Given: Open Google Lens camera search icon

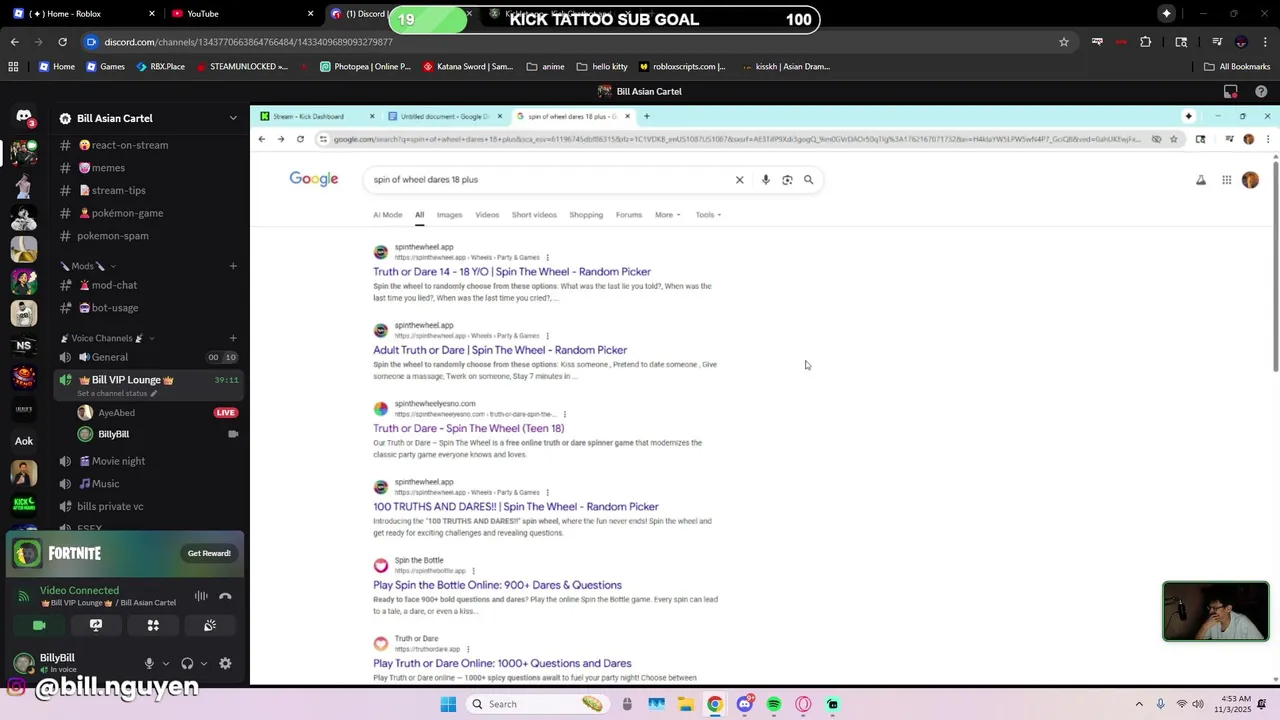Looking at the screenshot, I should pyautogui.click(x=787, y=180).
